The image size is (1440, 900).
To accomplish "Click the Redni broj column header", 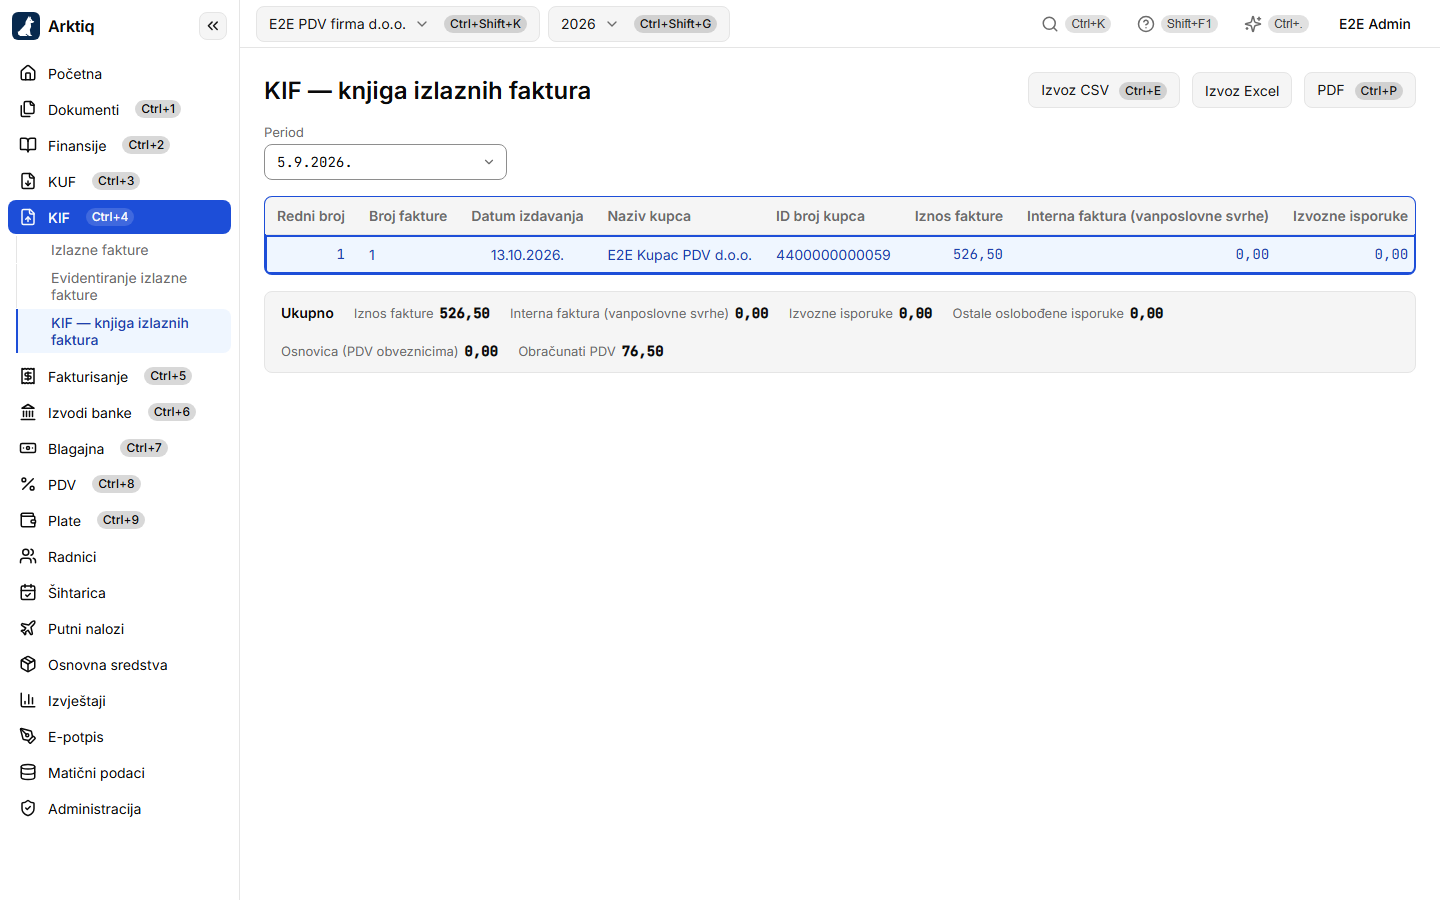I will tap(311, 216).
